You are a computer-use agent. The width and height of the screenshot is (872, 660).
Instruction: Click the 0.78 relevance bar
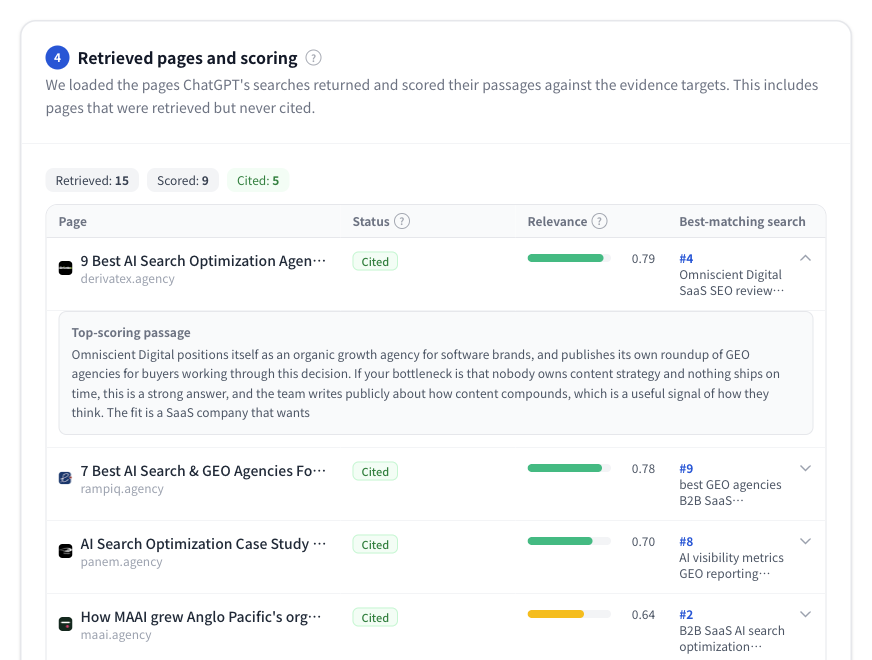click(569, 468)
